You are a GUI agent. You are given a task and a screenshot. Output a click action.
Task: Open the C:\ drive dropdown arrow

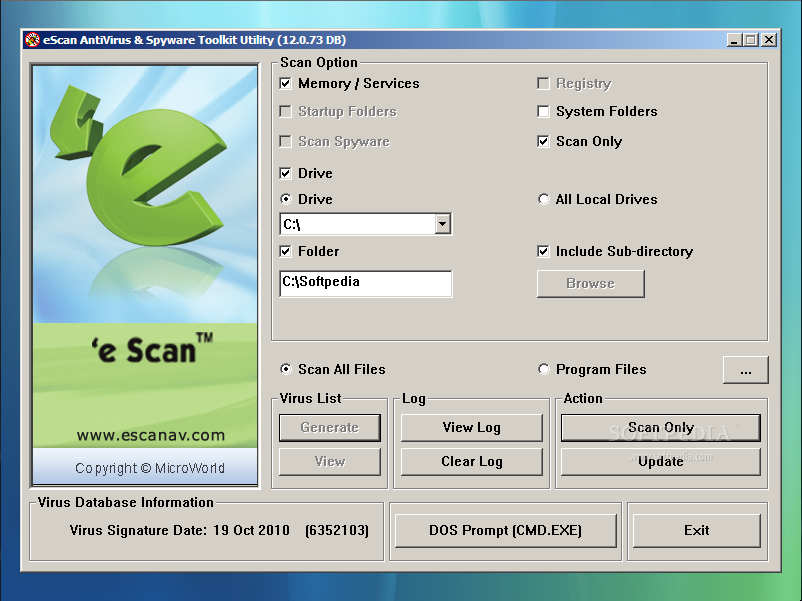coord(442,224)
